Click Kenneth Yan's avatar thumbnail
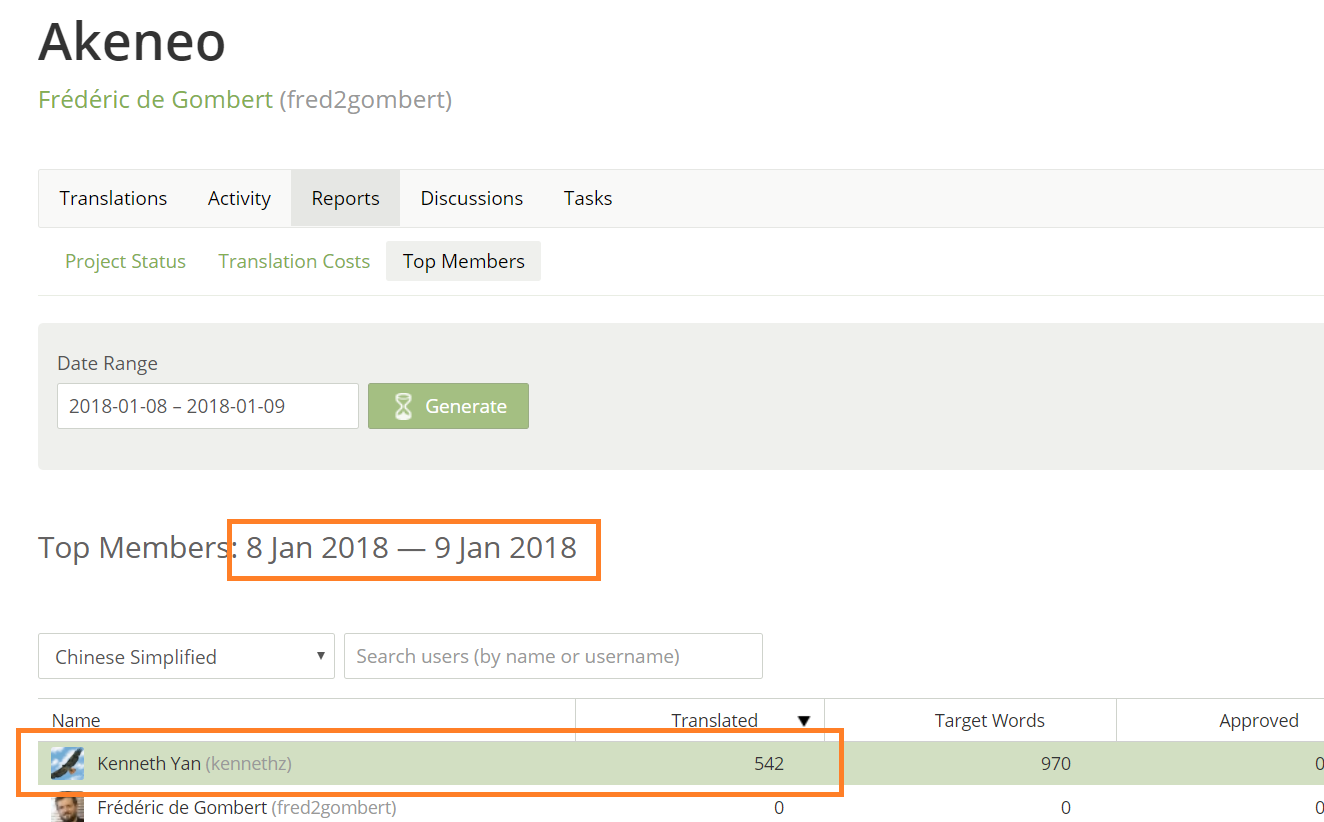The image size is (1324, 822). click(67, 763)
